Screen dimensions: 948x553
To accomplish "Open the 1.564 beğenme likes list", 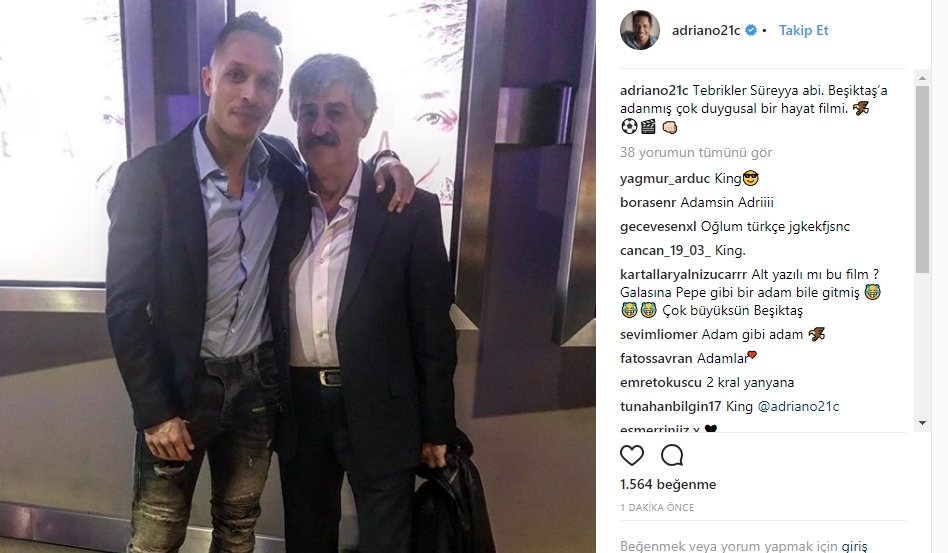I will [x=668, y=484].
